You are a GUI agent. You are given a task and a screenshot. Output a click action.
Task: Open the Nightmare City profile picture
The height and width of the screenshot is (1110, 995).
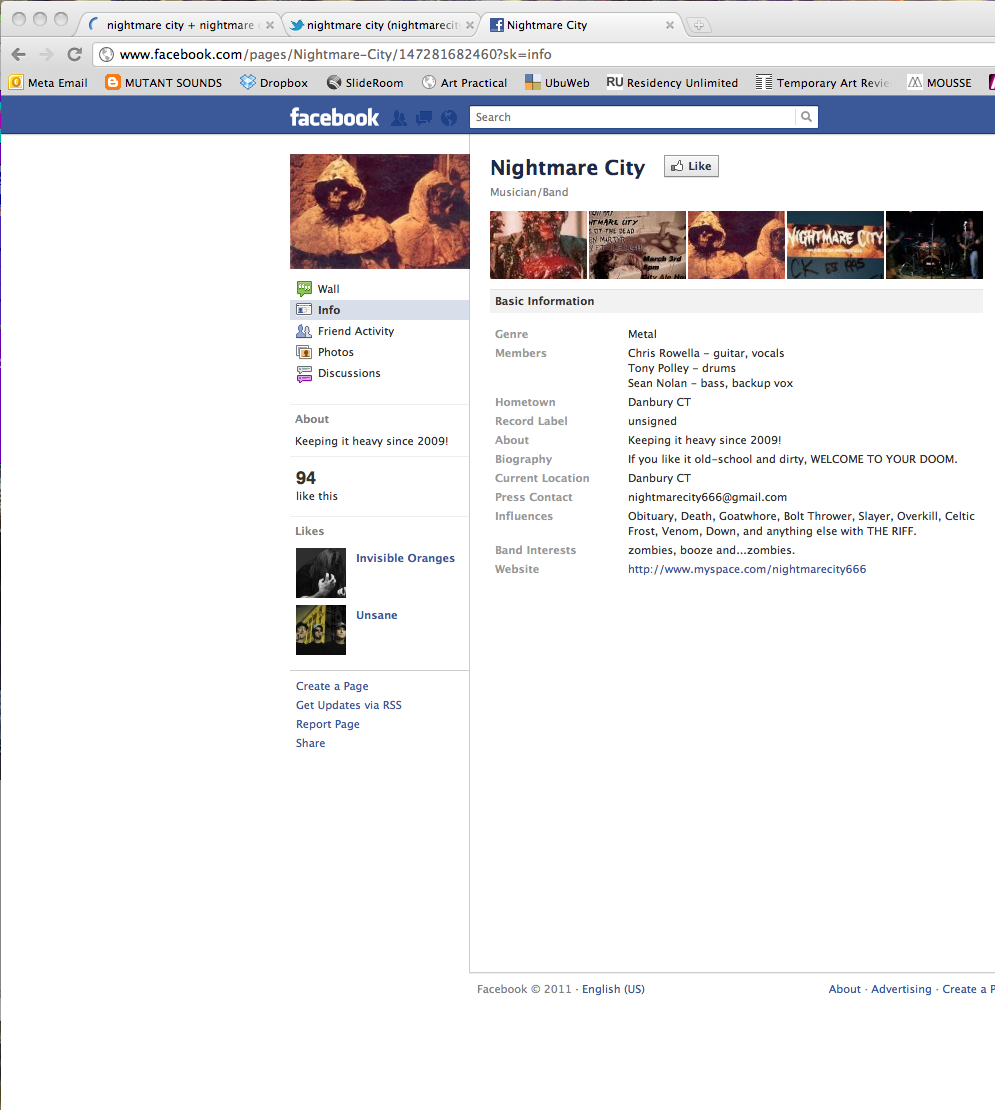click(380, 212)
